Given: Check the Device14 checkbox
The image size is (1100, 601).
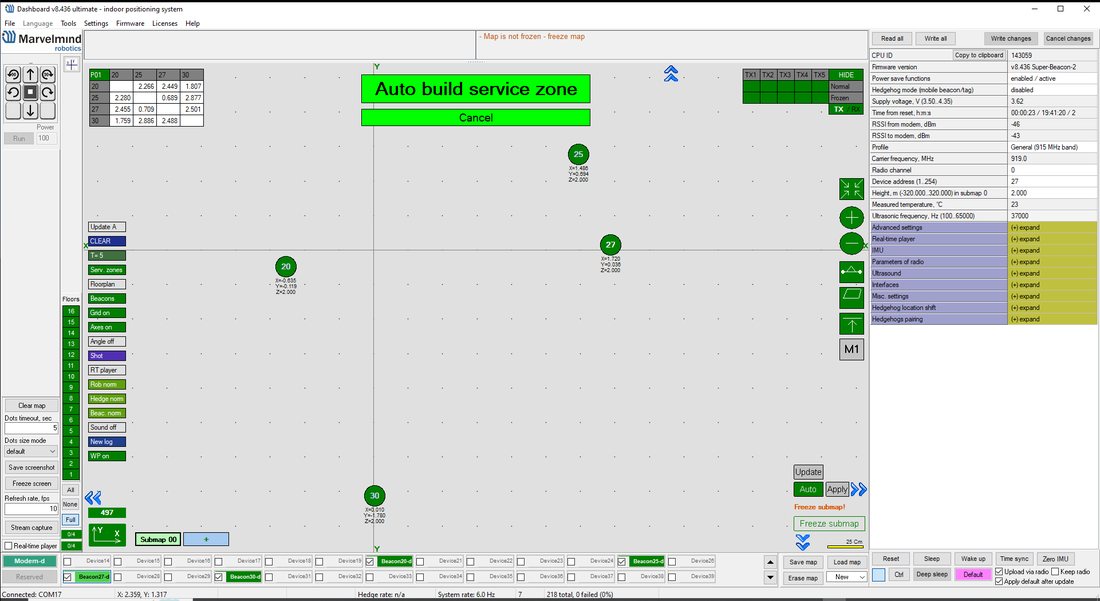Looking at the screenshot, I should [67, 562].
